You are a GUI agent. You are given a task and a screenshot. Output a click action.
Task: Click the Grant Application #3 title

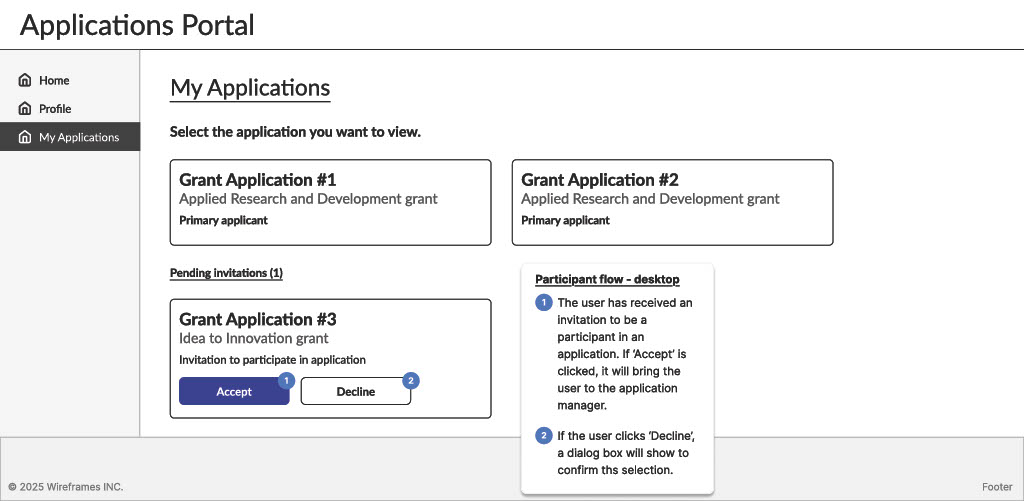[257, 320]
